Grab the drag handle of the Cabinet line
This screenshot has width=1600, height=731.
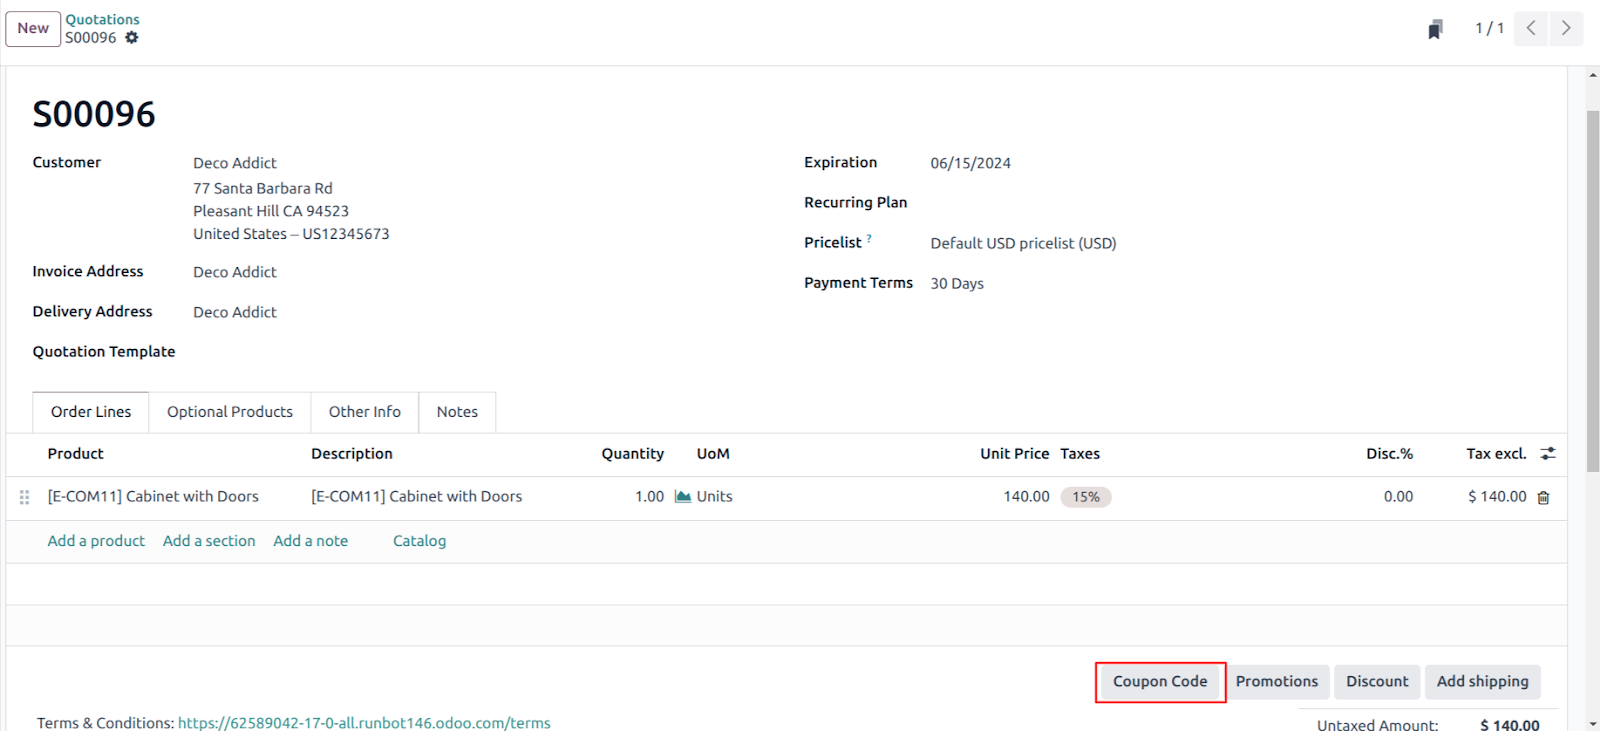25,497
